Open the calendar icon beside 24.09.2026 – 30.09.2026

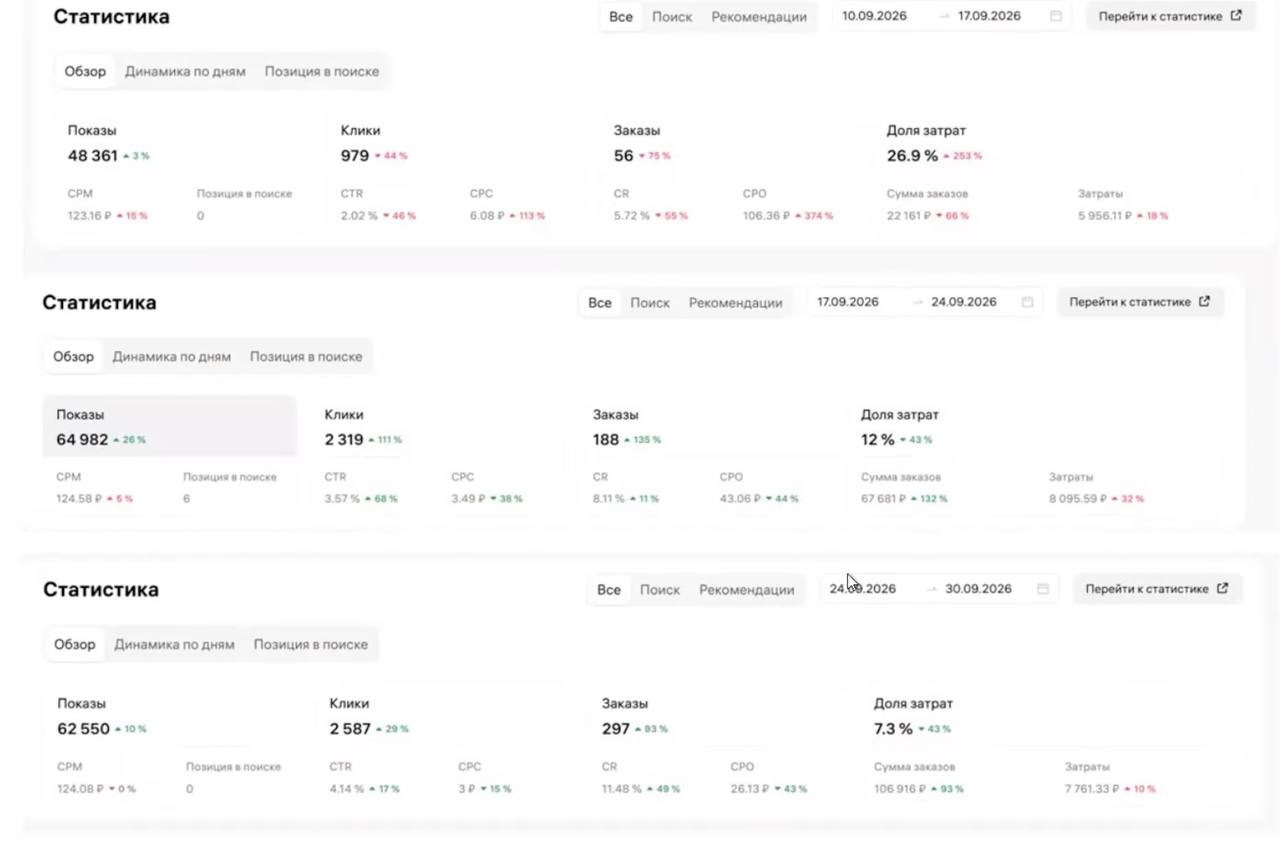1043,589
